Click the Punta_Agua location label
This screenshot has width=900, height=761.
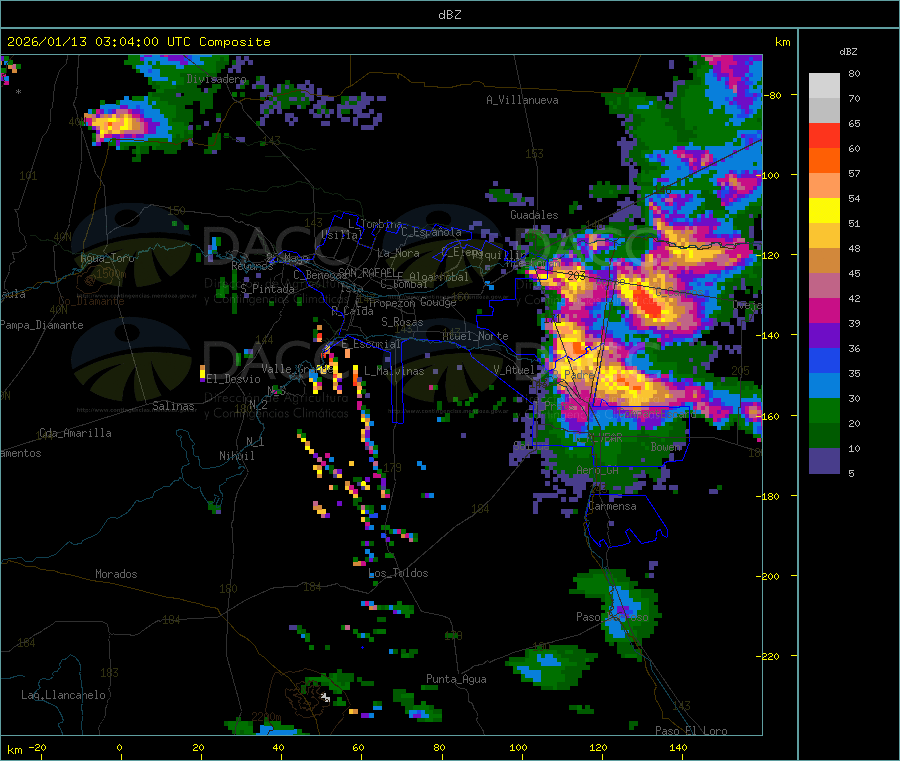click(456, 679)
